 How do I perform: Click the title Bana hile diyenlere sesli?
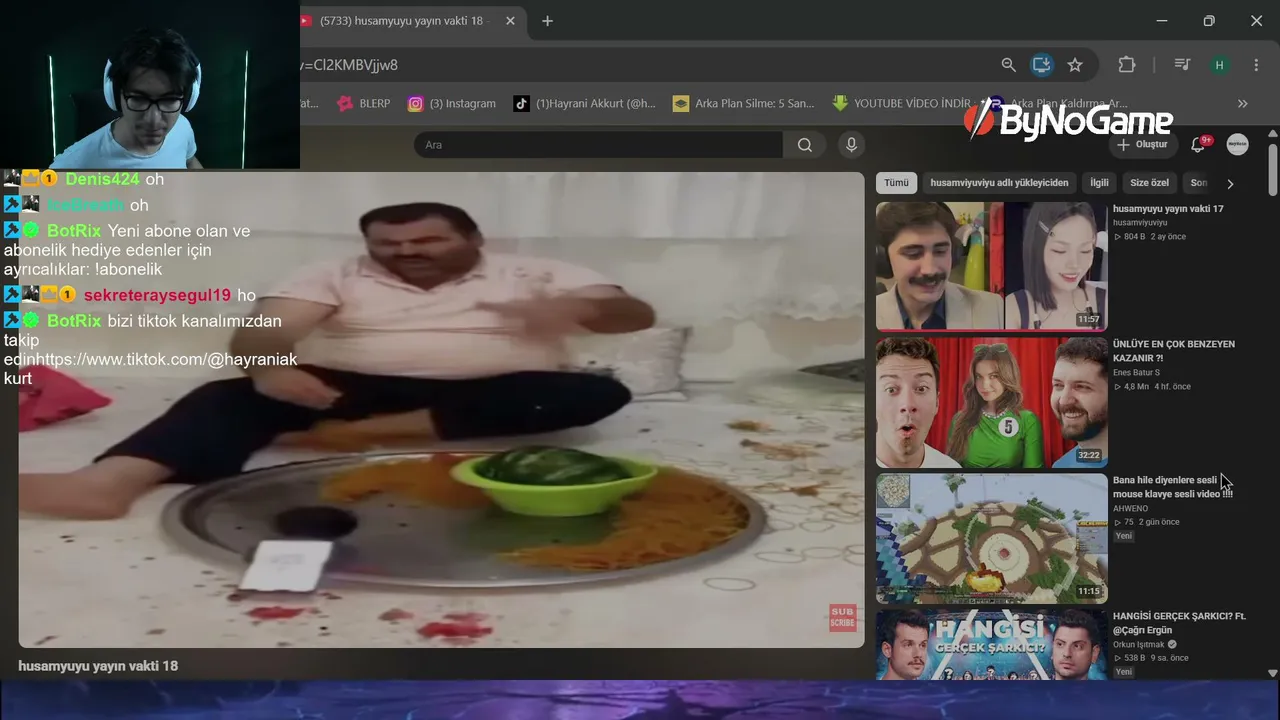(1172, 487)
